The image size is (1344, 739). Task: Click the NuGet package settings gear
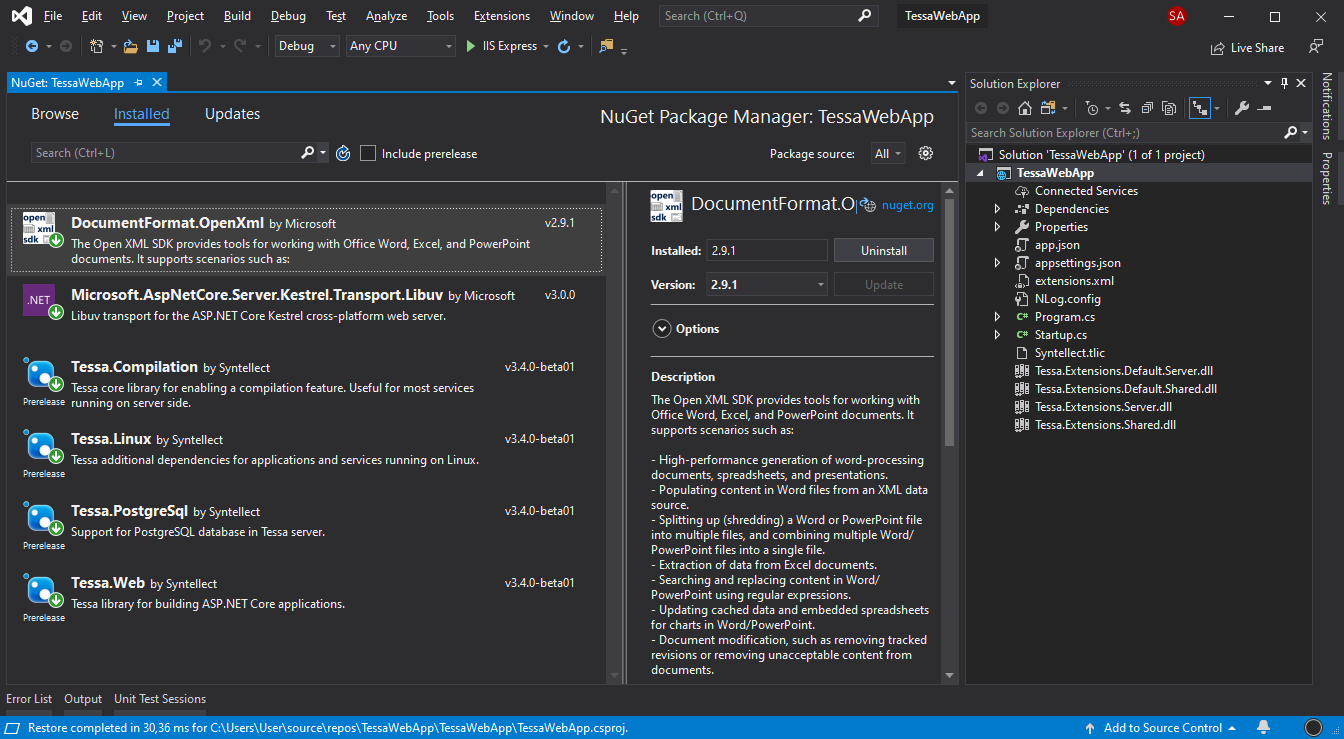(x=926, y=153)
